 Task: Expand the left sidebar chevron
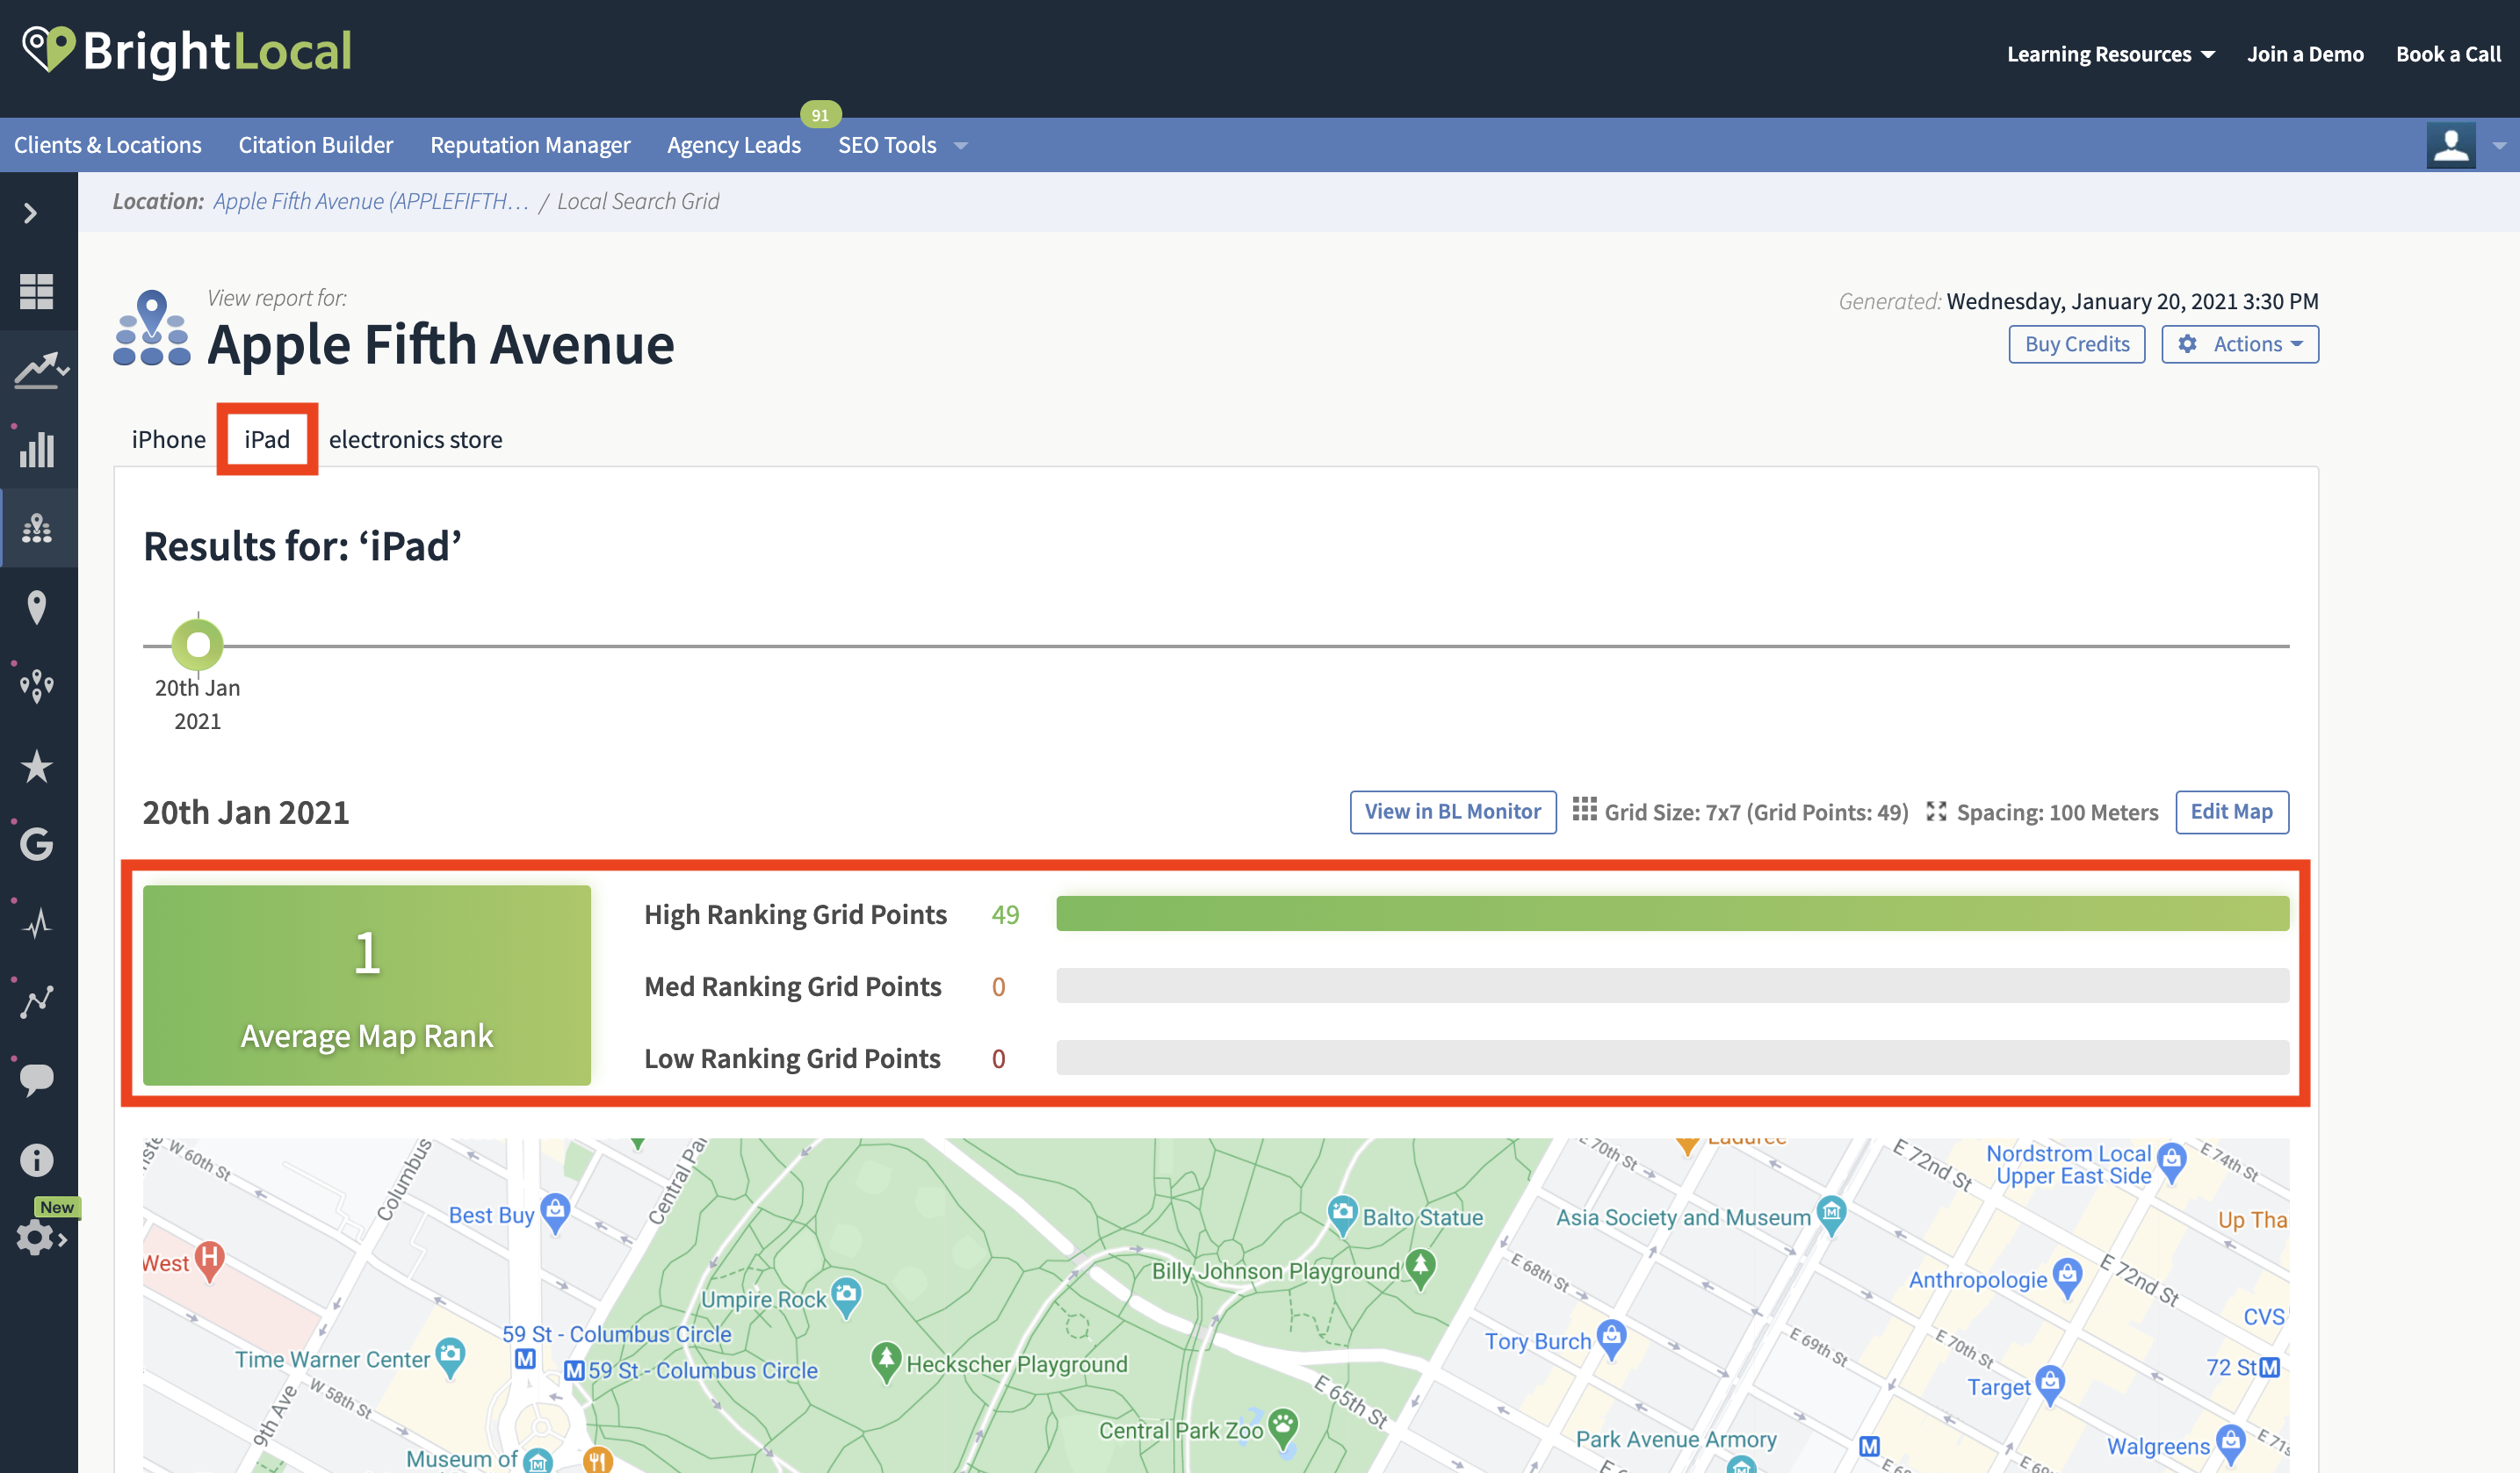pyautogui.click(x=31, y=213)
